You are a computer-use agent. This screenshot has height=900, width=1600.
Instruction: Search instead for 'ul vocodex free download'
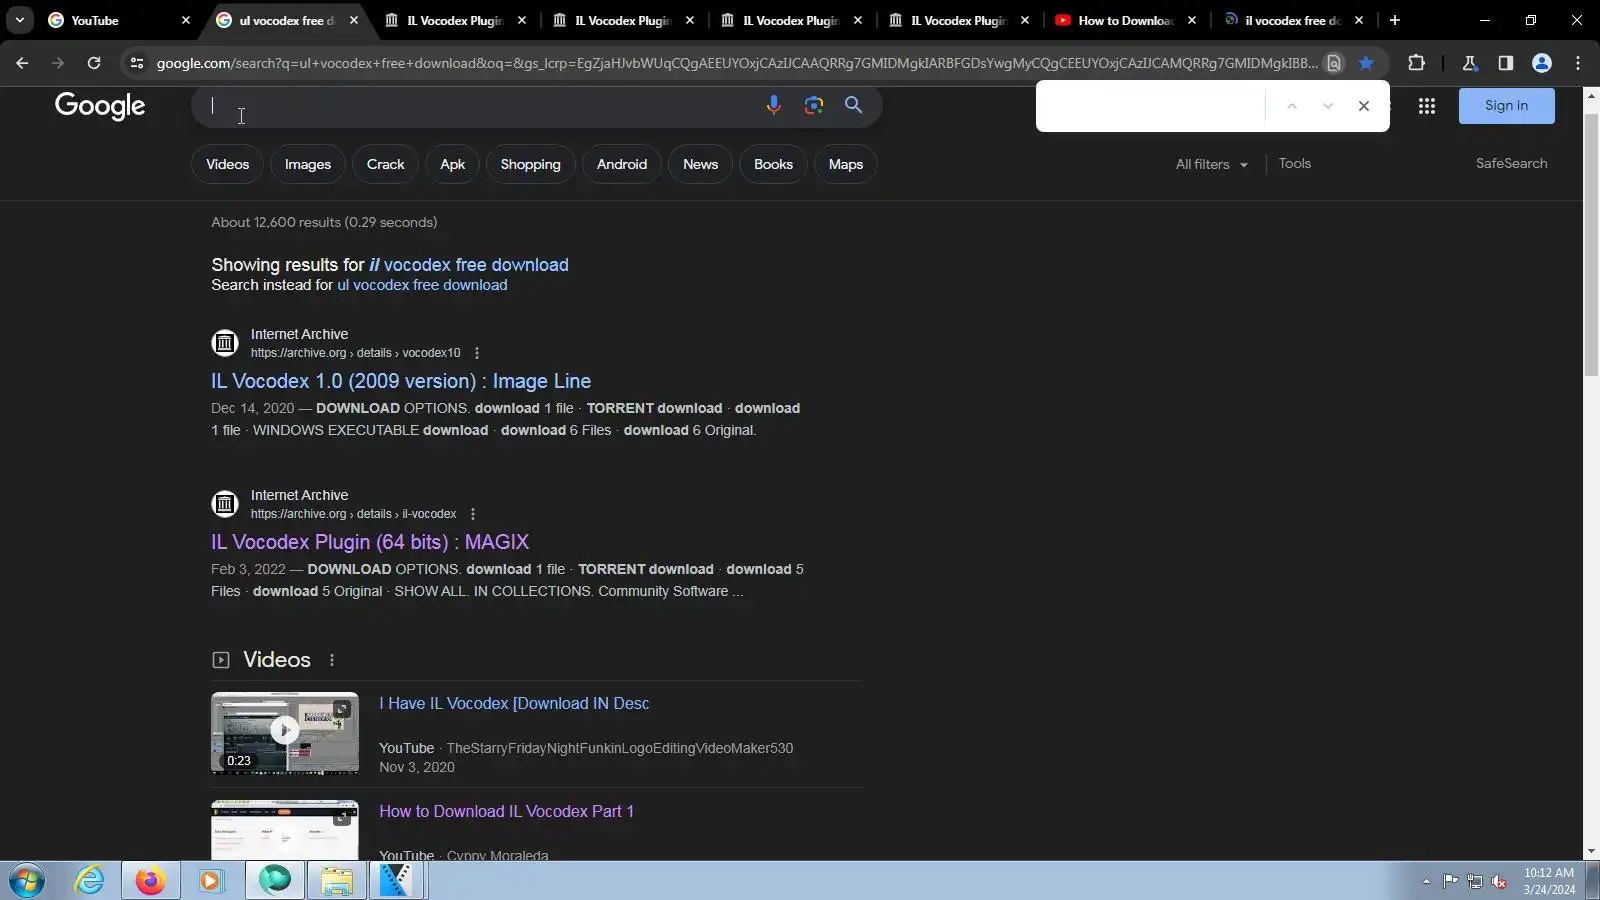[x=422, y=285]
